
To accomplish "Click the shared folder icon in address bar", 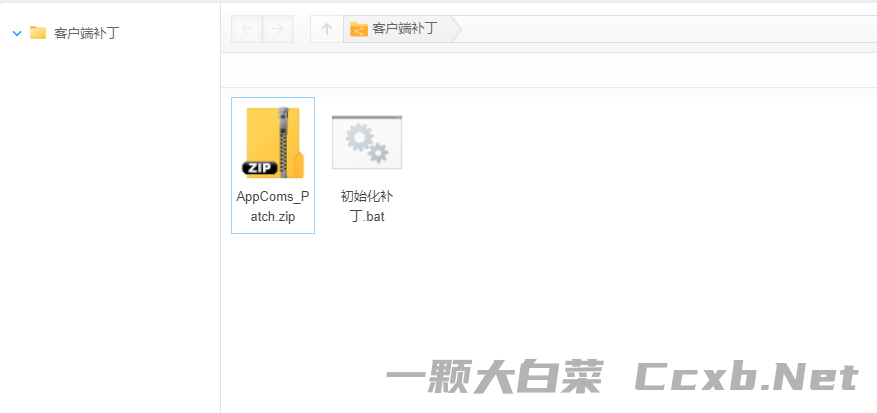I will (359, 29).
